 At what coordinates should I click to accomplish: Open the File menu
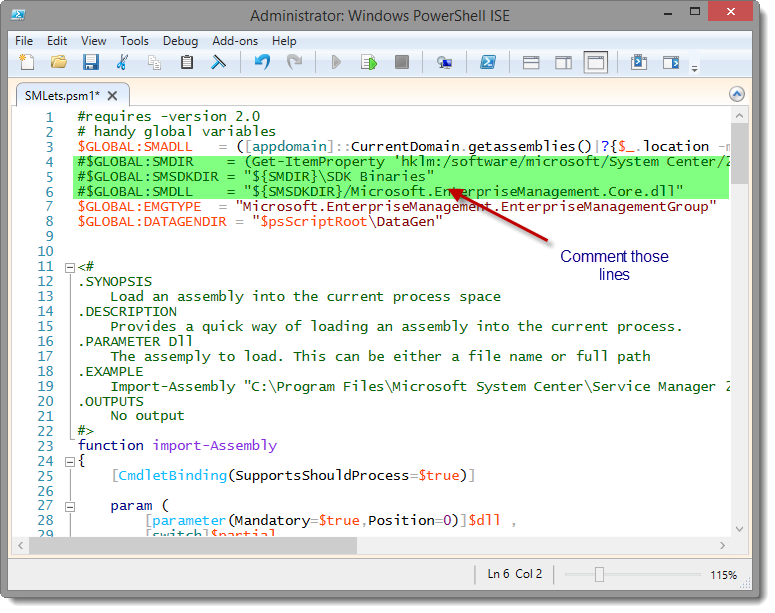pos(24,41)
